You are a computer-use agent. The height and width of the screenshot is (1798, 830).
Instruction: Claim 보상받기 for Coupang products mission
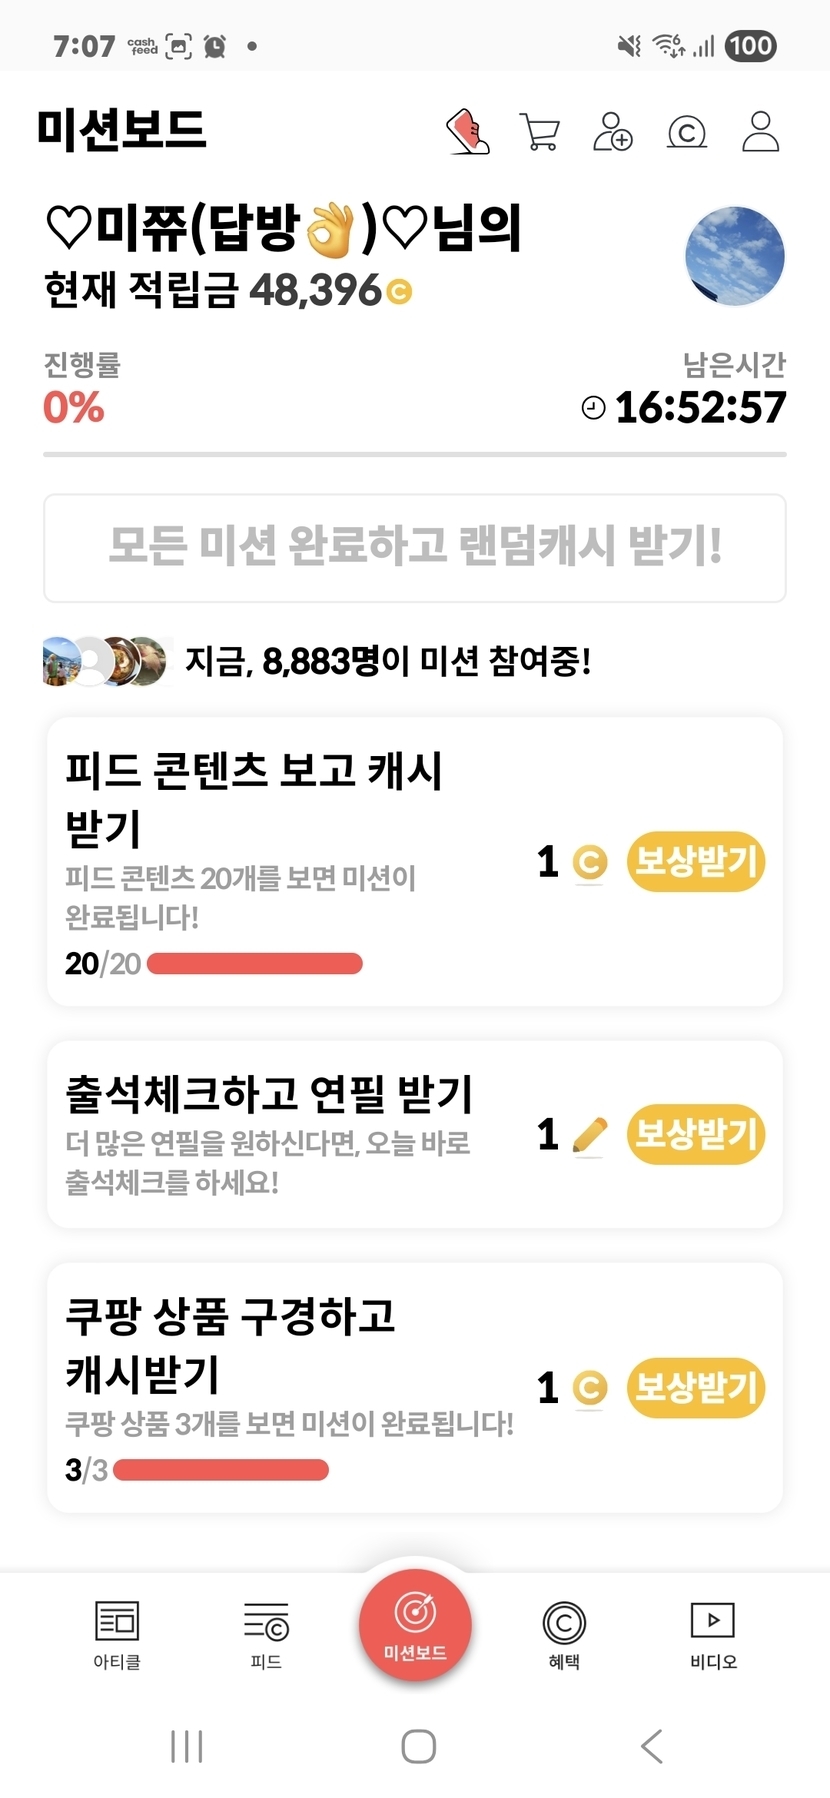click(696, 1387)
